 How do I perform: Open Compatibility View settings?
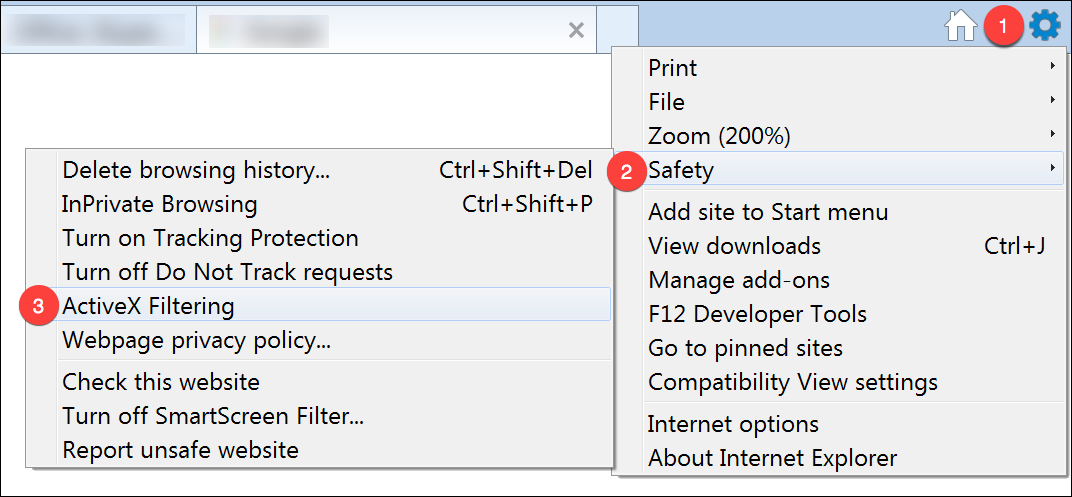793,382
